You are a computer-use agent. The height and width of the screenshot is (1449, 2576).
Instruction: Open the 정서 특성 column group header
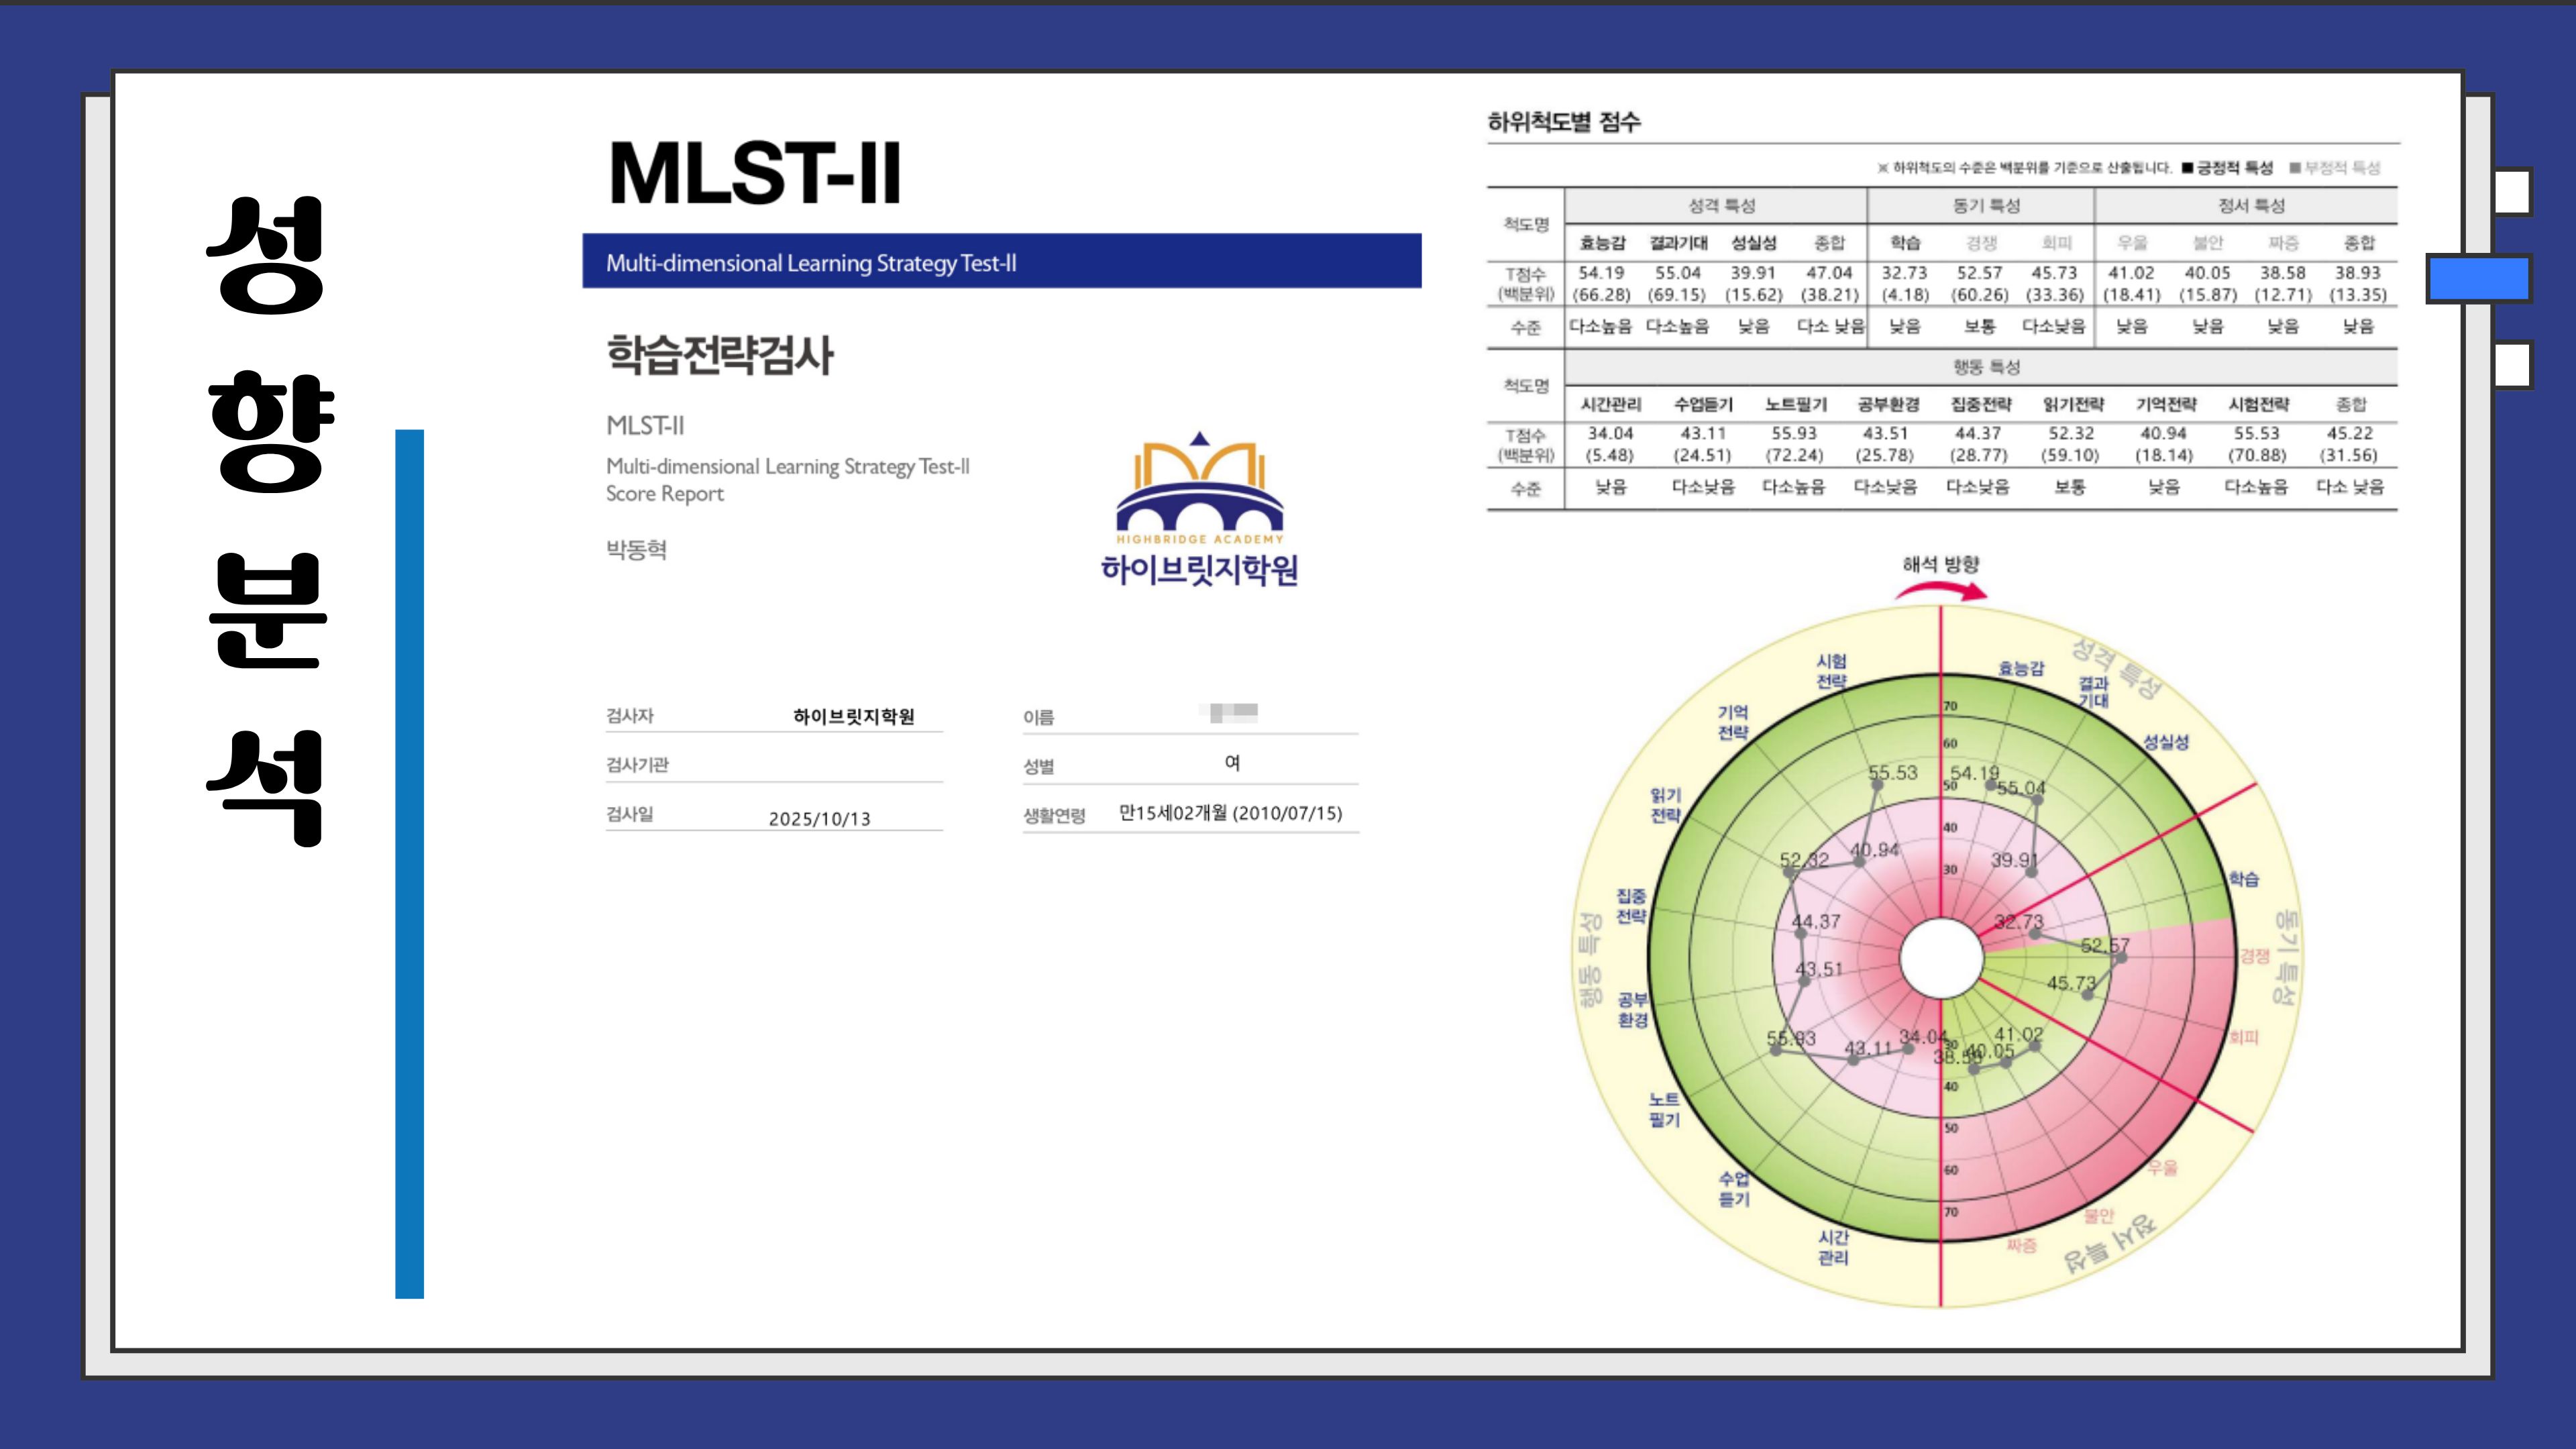click(x=2251, y=206)
